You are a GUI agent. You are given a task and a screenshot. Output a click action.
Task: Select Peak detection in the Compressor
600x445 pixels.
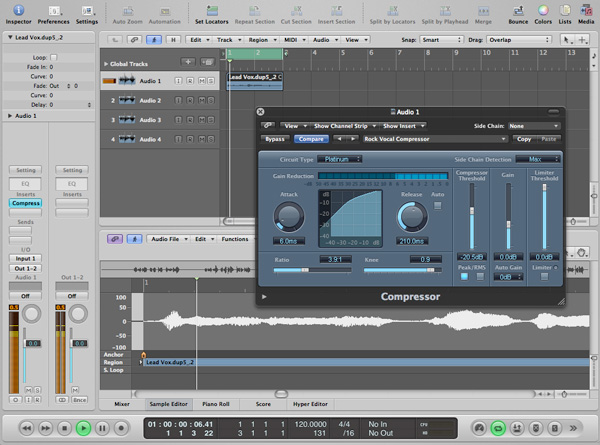[x=464, y=277]
